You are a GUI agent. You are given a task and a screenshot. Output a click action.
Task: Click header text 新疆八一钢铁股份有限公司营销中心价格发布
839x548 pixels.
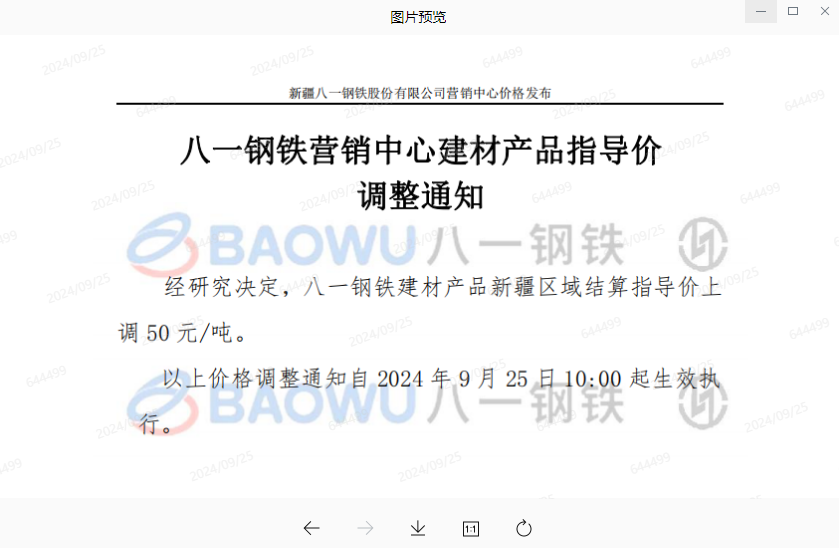click(x=420, y=93)
